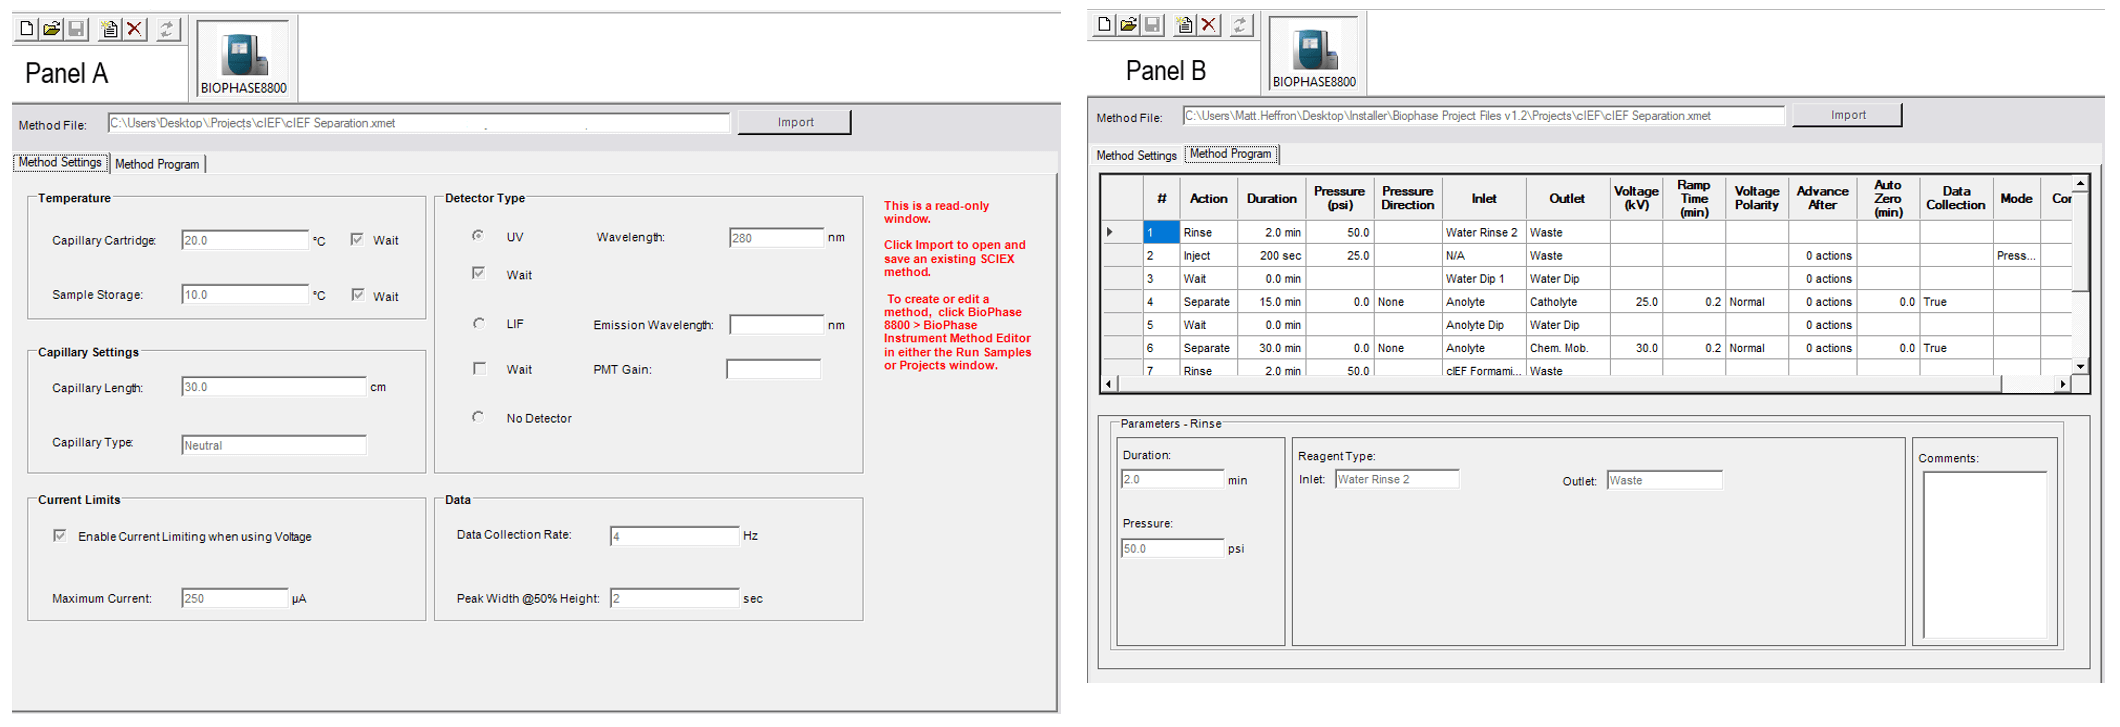Viewport: 2120px width, 727px height.
Task: Click refresh arrows icon in Panel B toolbar
Action: (x=1241, y=24)
